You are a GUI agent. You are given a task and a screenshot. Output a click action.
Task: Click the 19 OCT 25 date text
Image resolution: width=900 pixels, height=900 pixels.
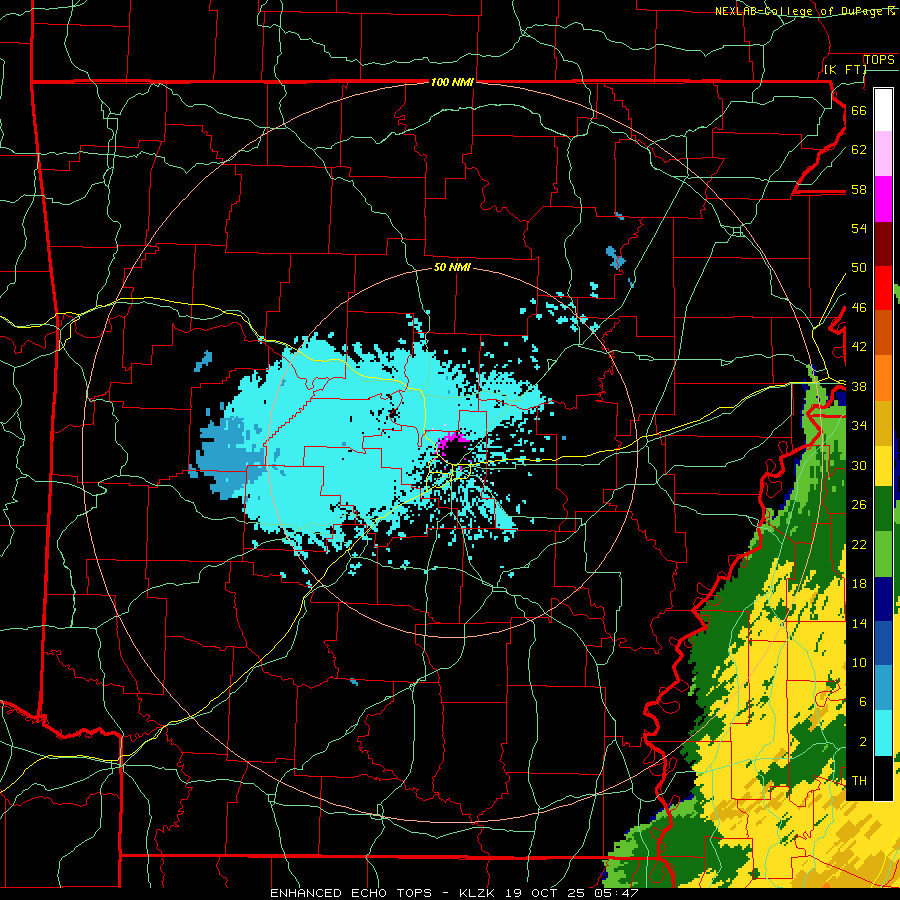point(545,893)
